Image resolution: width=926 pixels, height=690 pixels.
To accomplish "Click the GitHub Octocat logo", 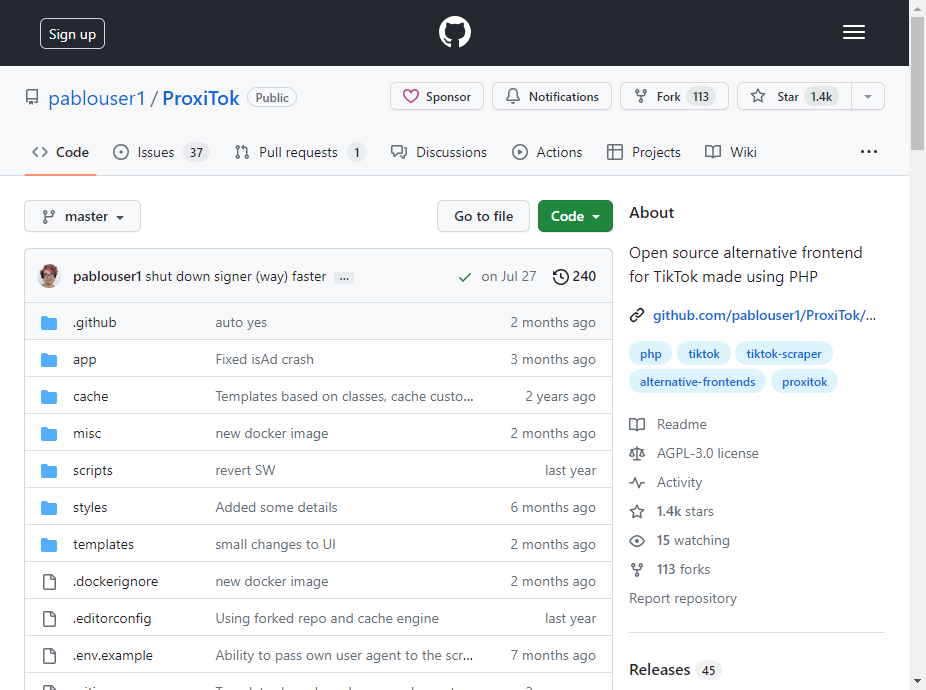I will 455,32.
